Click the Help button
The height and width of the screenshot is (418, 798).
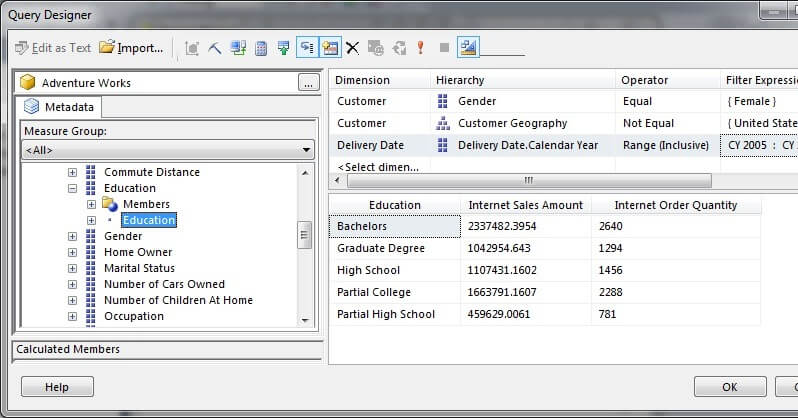(57, 387)
